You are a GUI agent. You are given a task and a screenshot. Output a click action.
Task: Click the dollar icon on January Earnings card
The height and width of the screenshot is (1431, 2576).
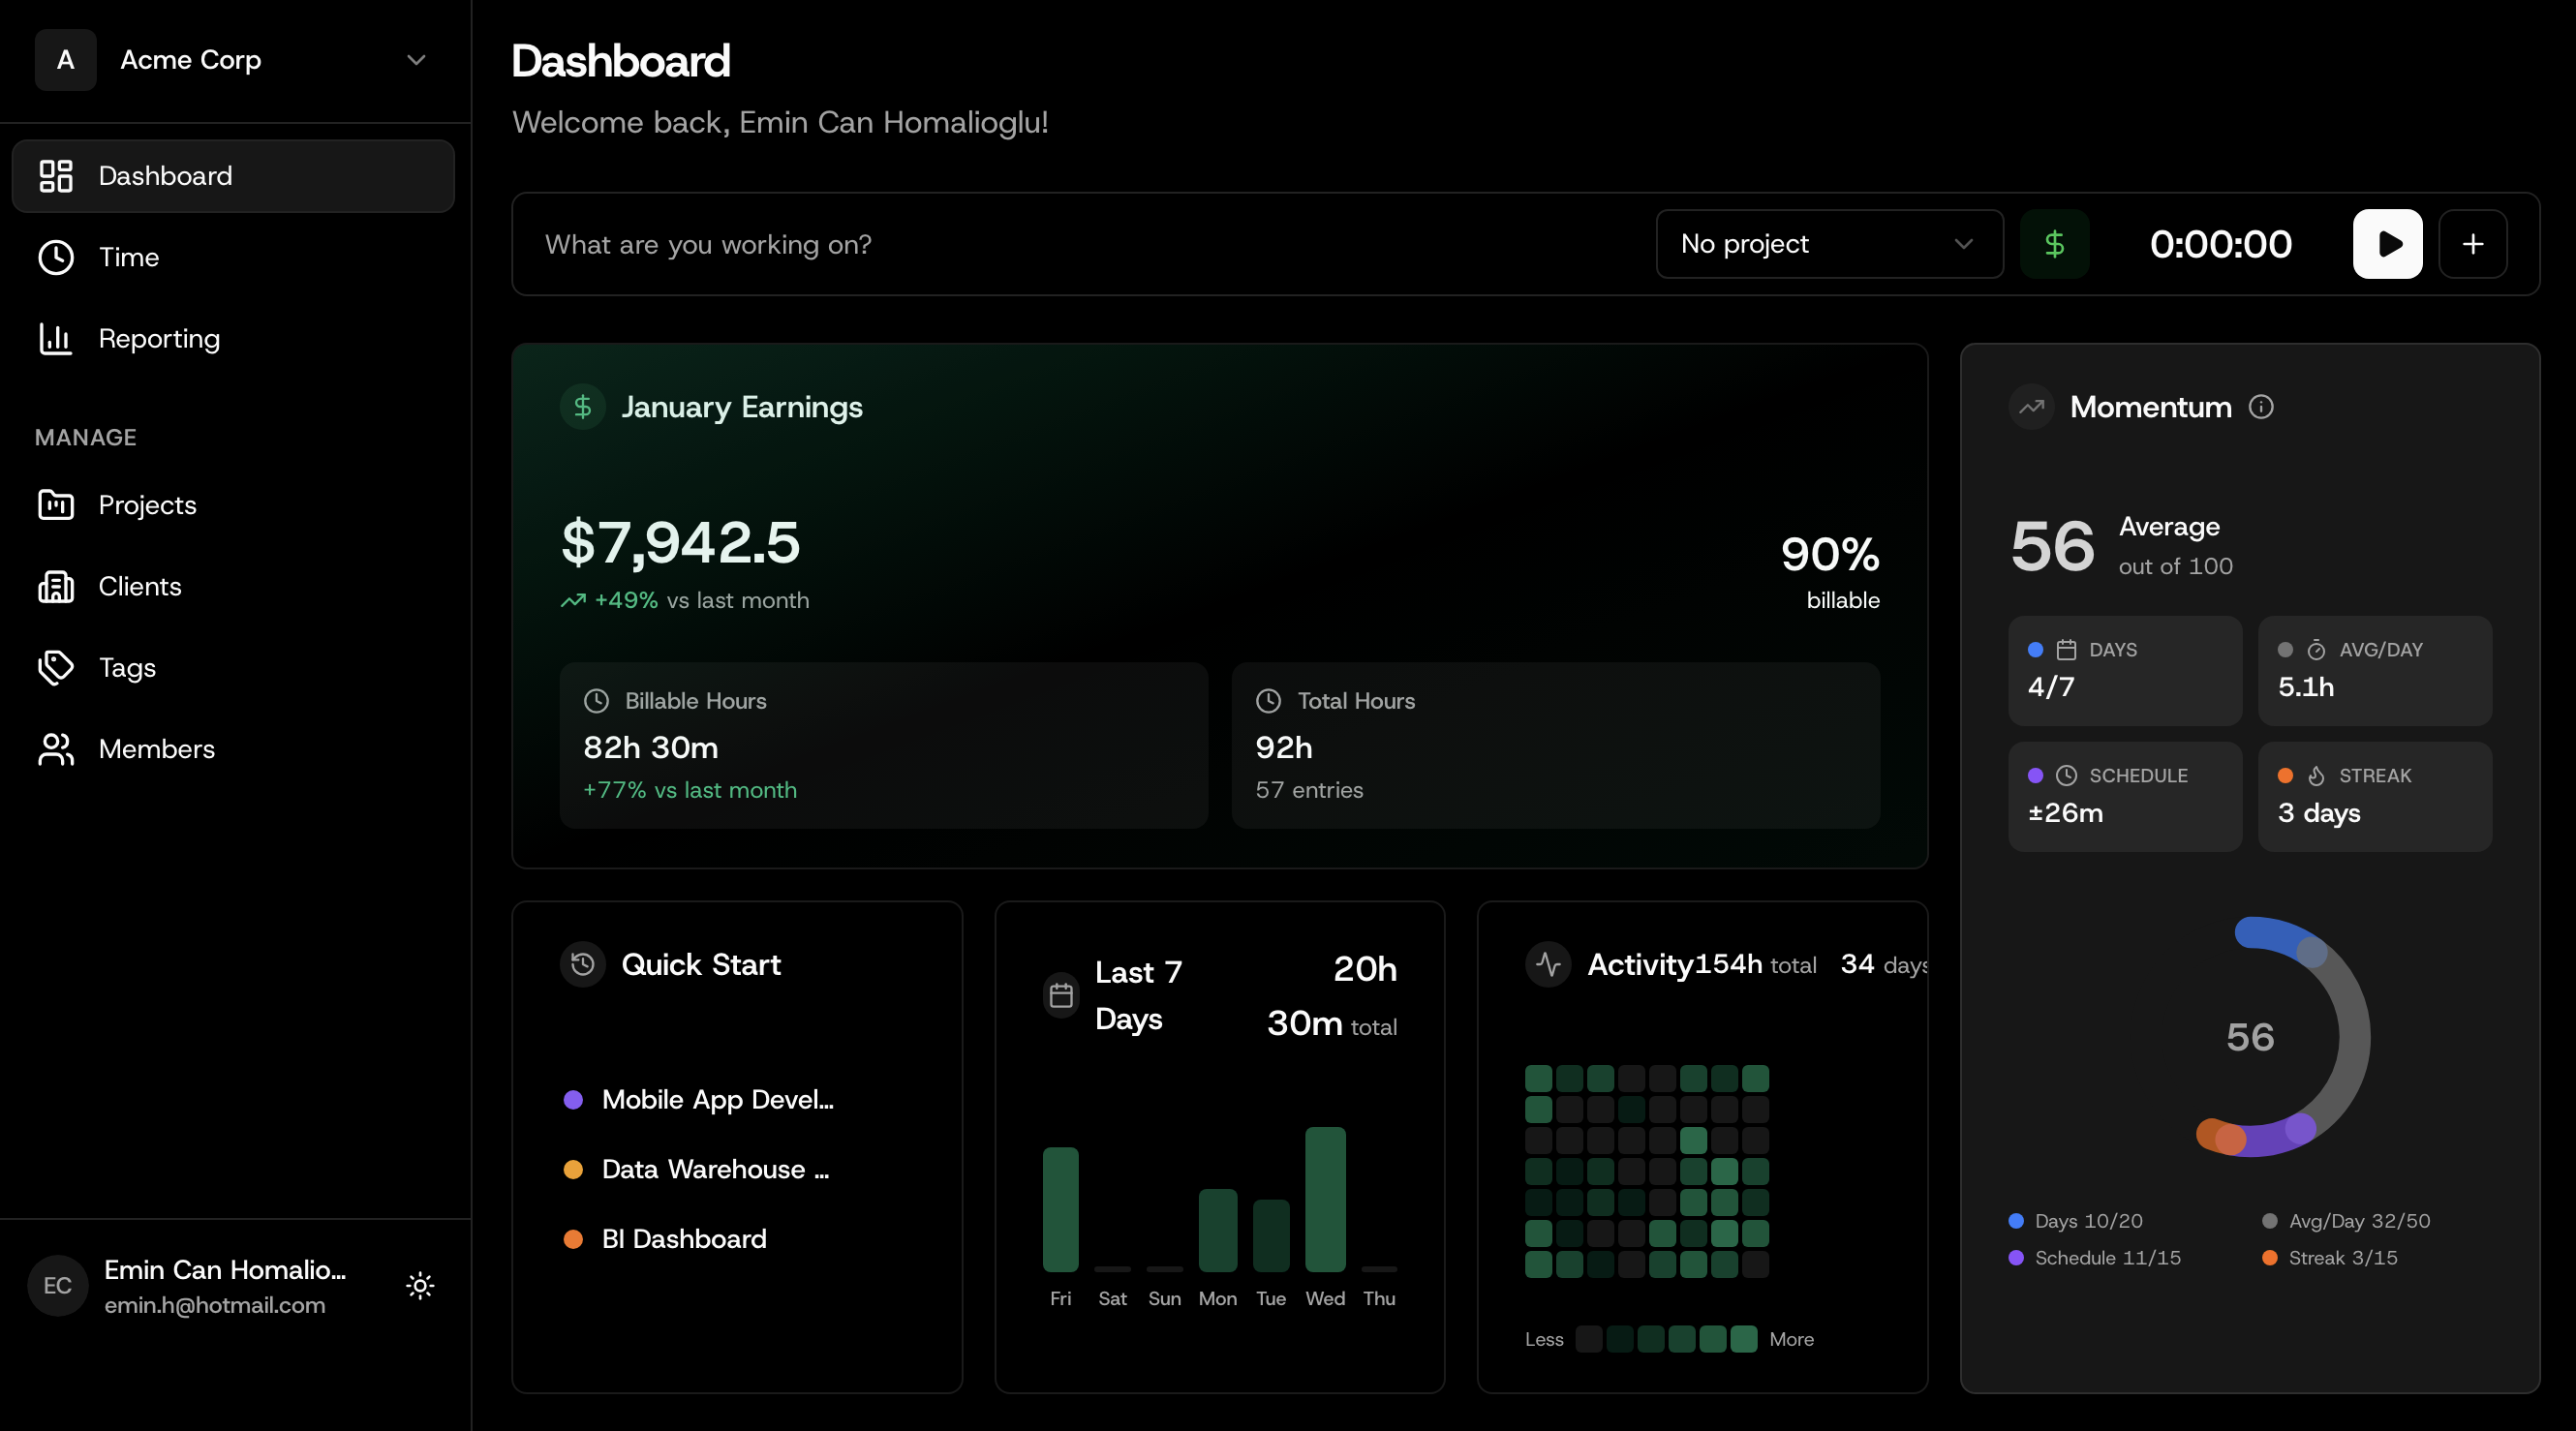tap(582, 406)
